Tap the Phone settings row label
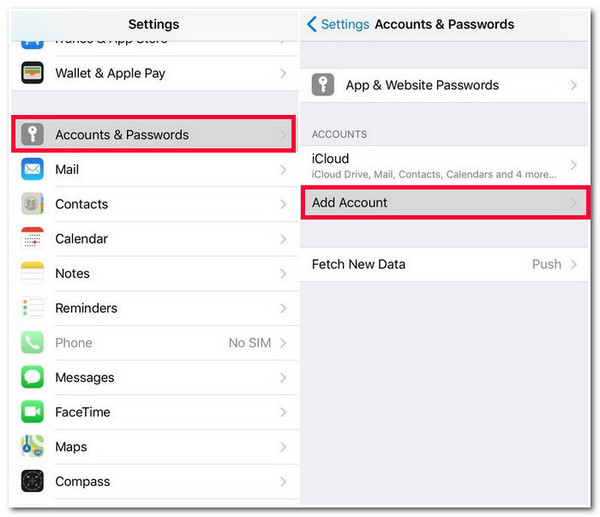Viewport: 600px width, 517px height. pos(73,342)
